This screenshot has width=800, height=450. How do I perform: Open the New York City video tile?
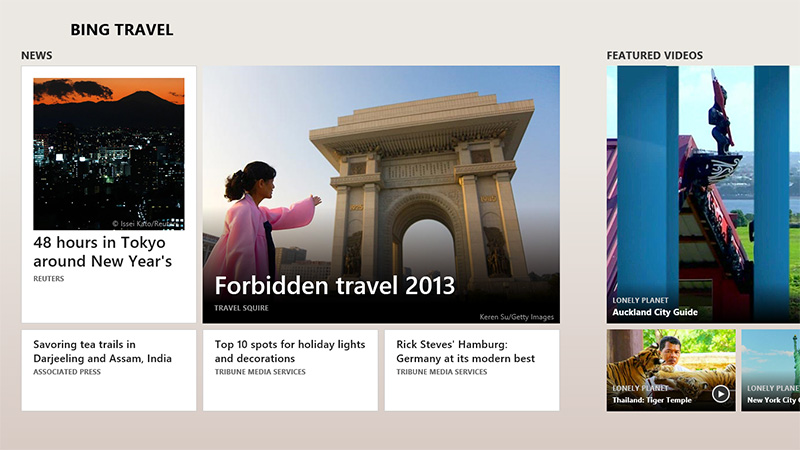(x=771, y=370)
